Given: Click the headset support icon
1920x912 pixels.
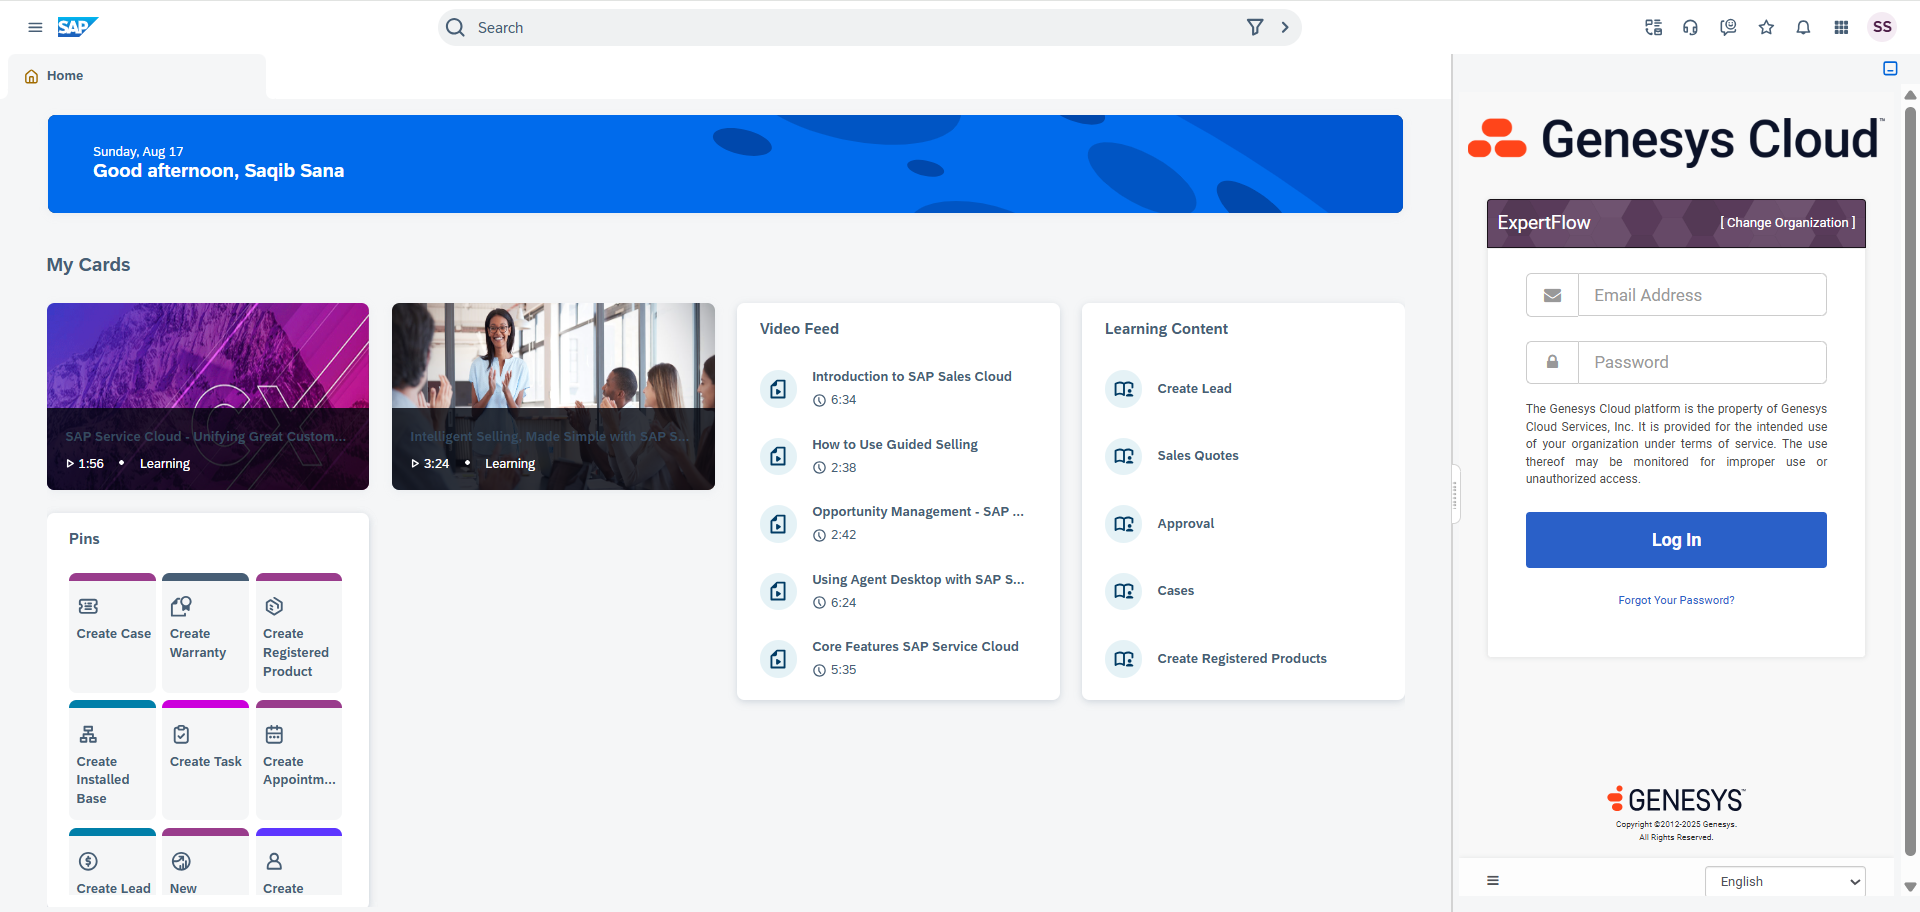Looking at the screenshot, I should [x=1690, y=27].
